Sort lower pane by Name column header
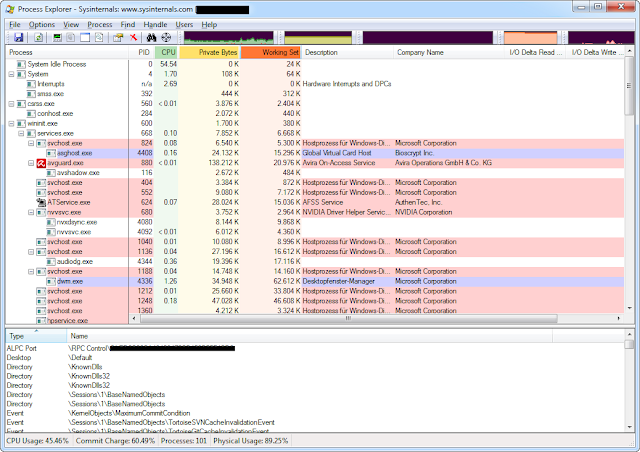 coord(309,336)
